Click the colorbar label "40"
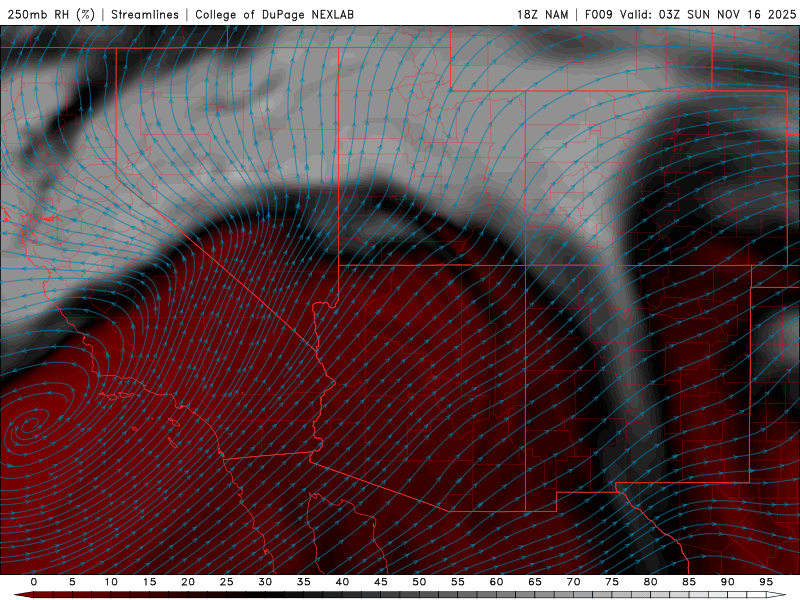 click(x=342, y=582)
